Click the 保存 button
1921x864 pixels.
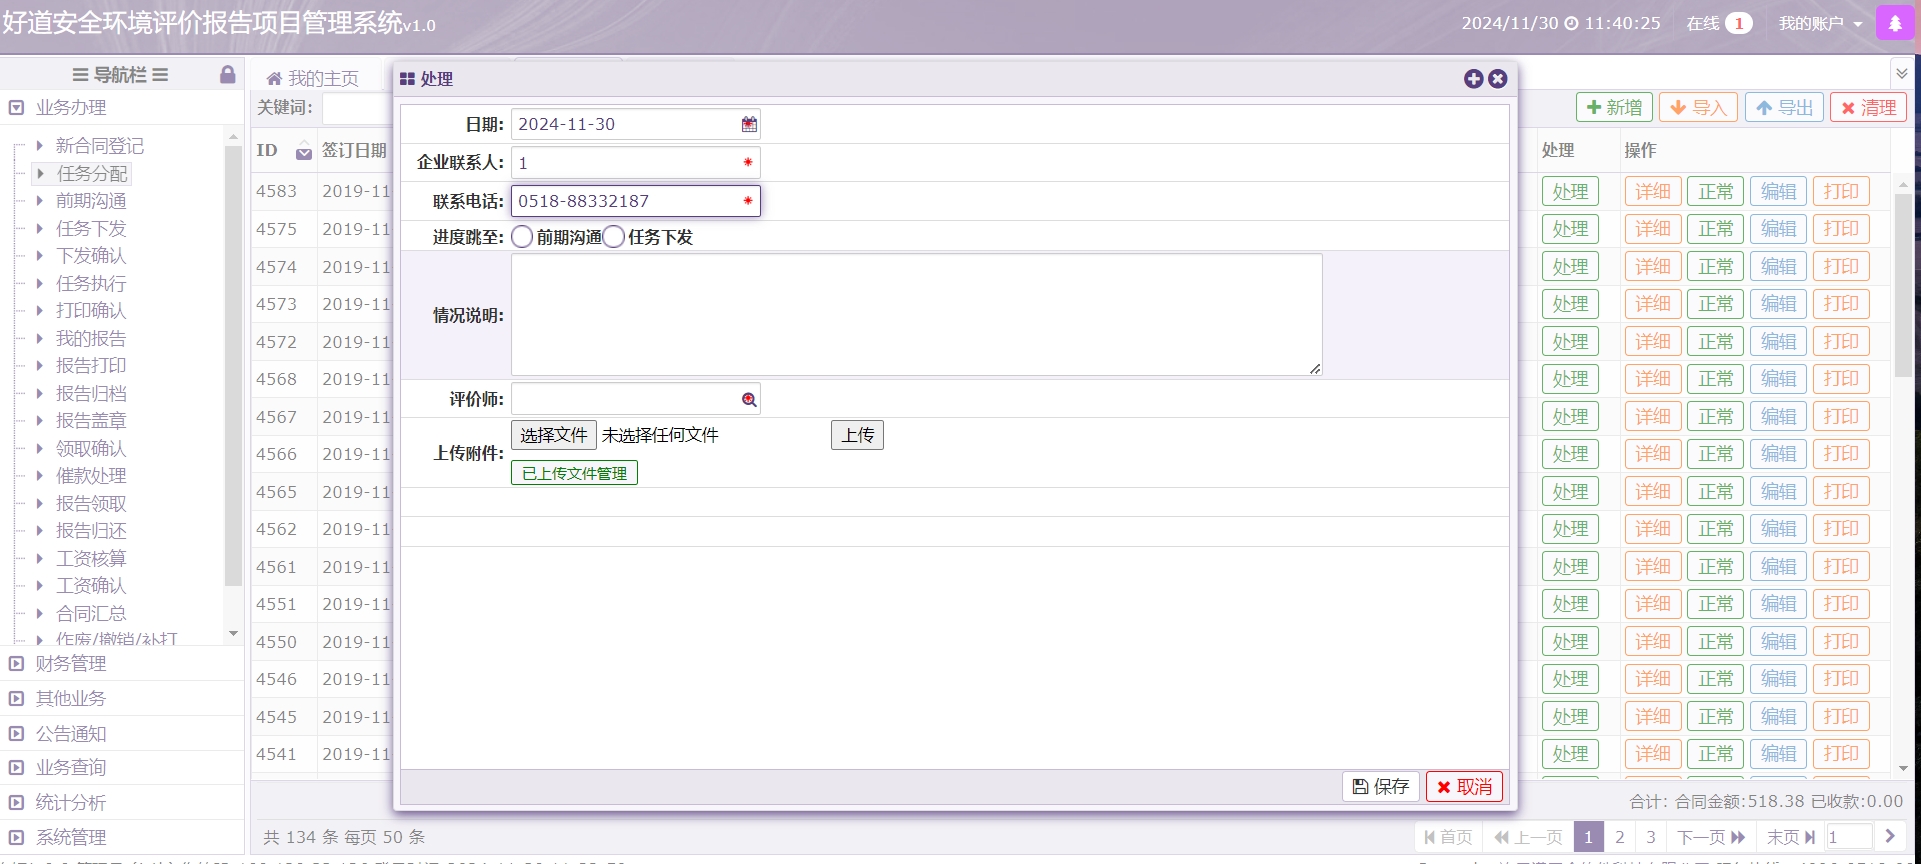1380,787
